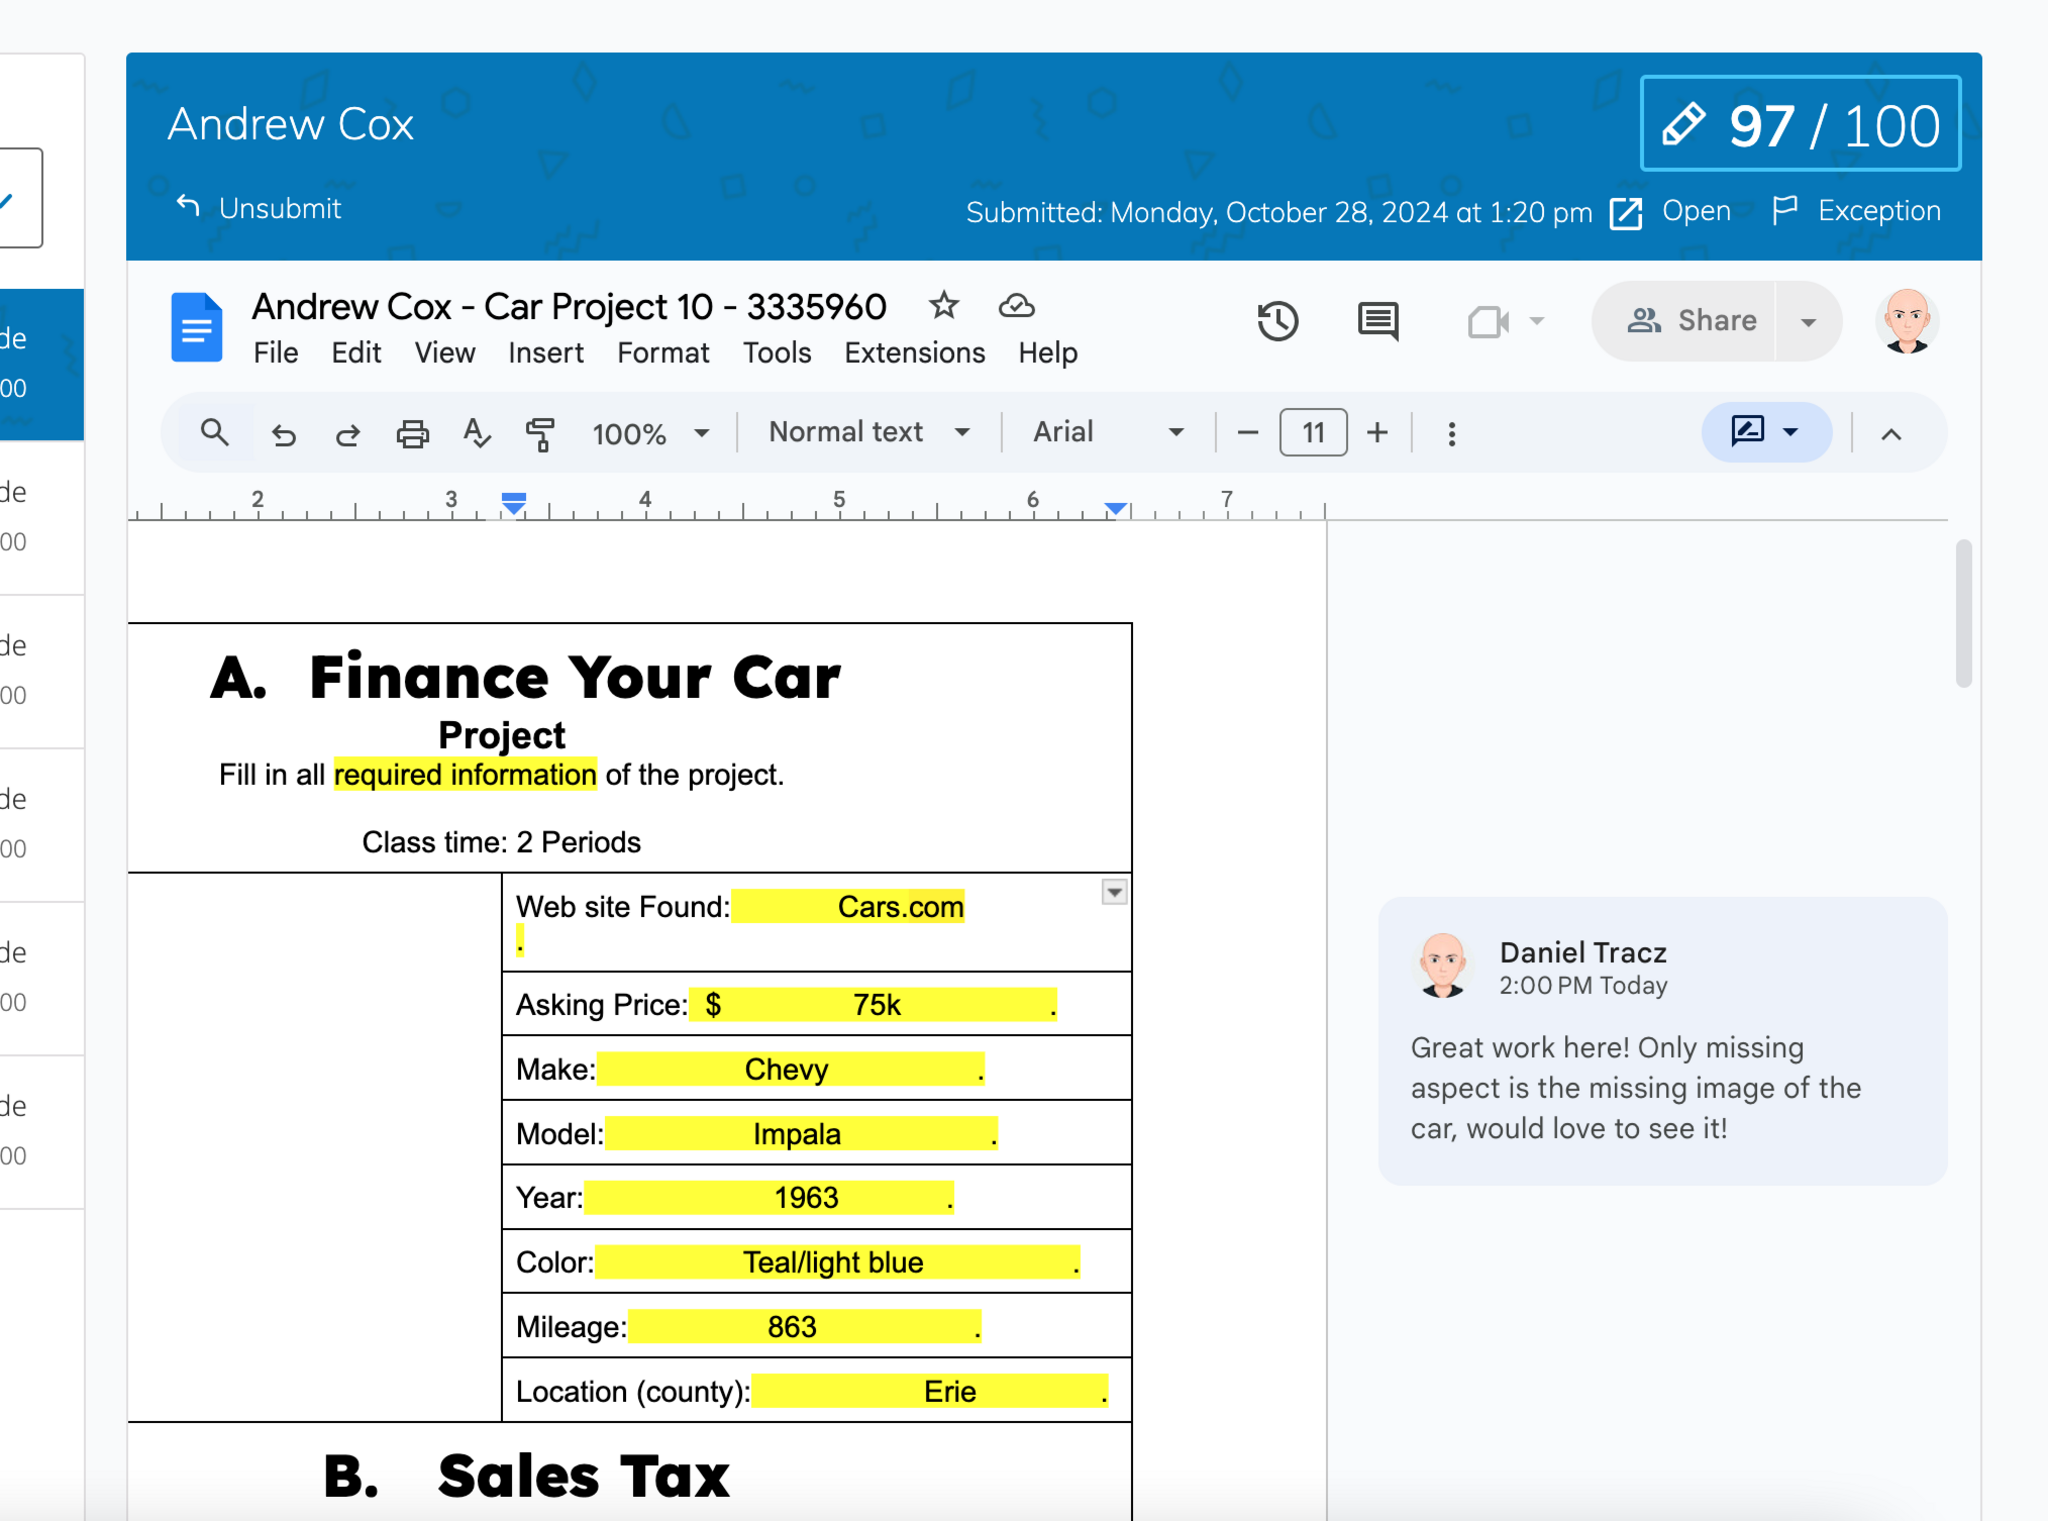This screenshot has height=1521, width=2048.
Task: Star the Car Project document
Action: click(x=943, y=306)
